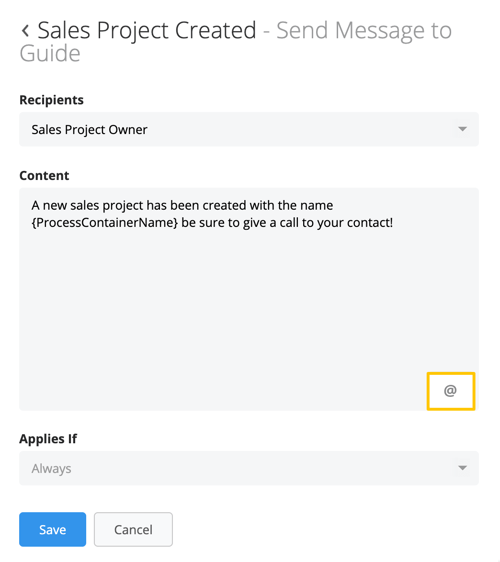
Task: Expand the Applies If dropdown arrow
Action: click(x=462, y=468)
